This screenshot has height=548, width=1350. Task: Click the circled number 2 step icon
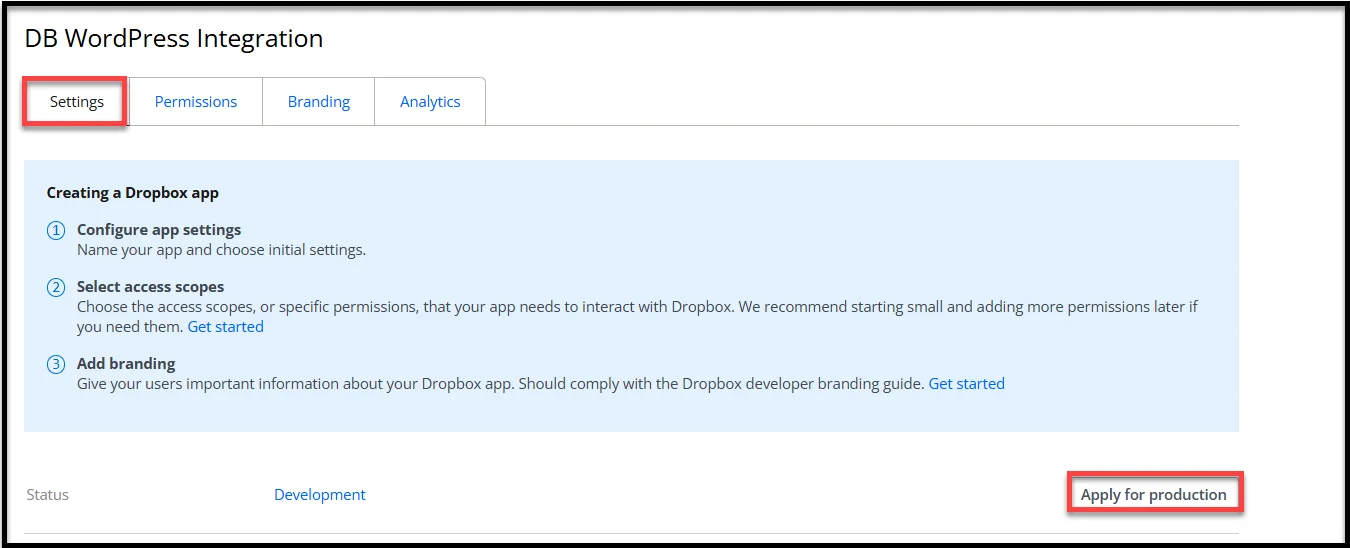coord(56,288)
